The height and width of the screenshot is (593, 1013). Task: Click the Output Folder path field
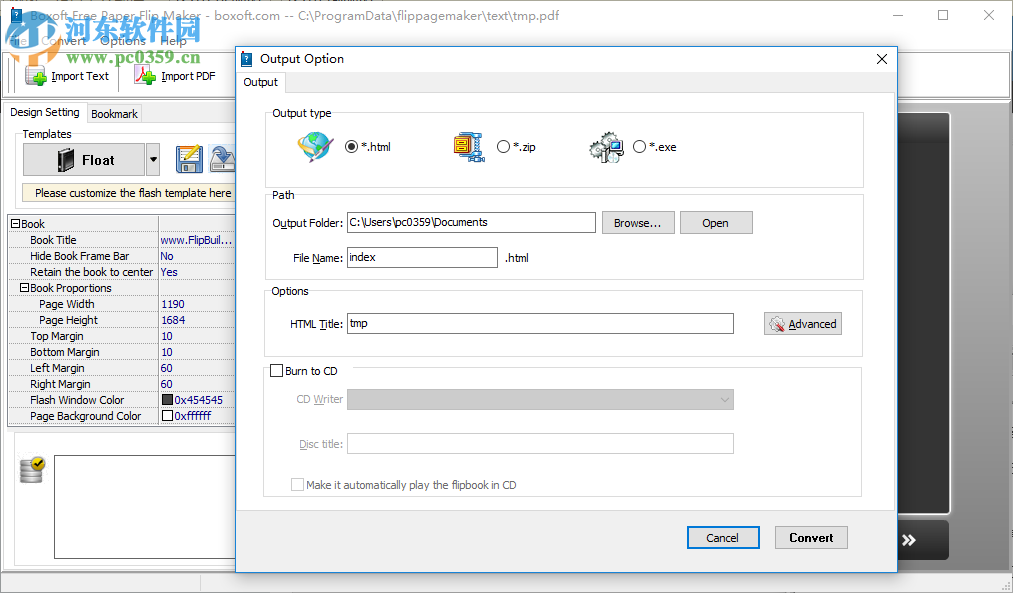[471, 222]
